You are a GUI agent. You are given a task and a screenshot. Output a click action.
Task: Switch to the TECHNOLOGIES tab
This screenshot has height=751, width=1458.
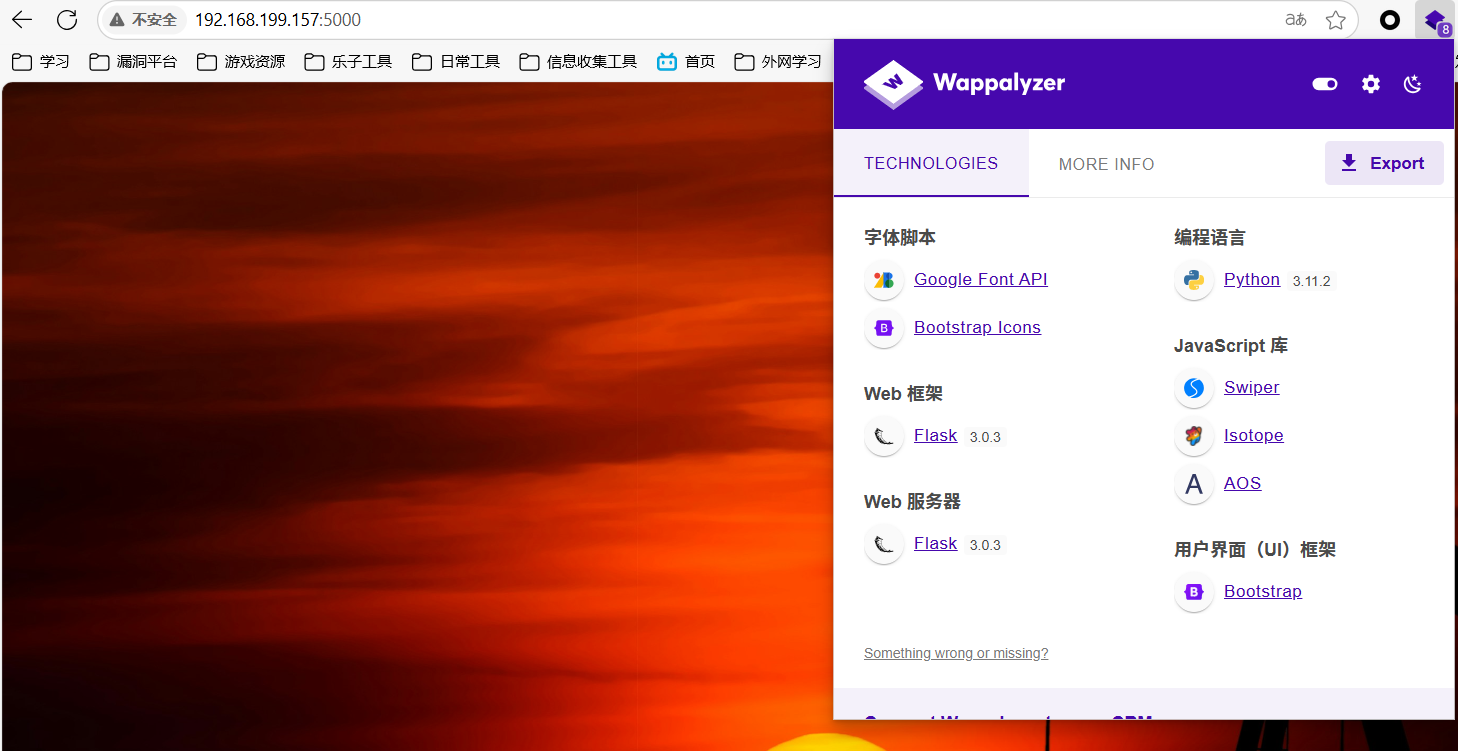(931, 163)
